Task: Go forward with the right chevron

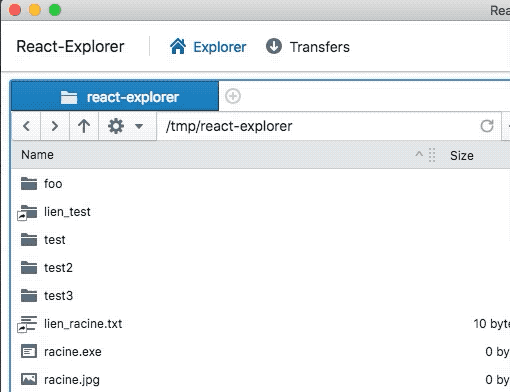Action: [55, 126]
